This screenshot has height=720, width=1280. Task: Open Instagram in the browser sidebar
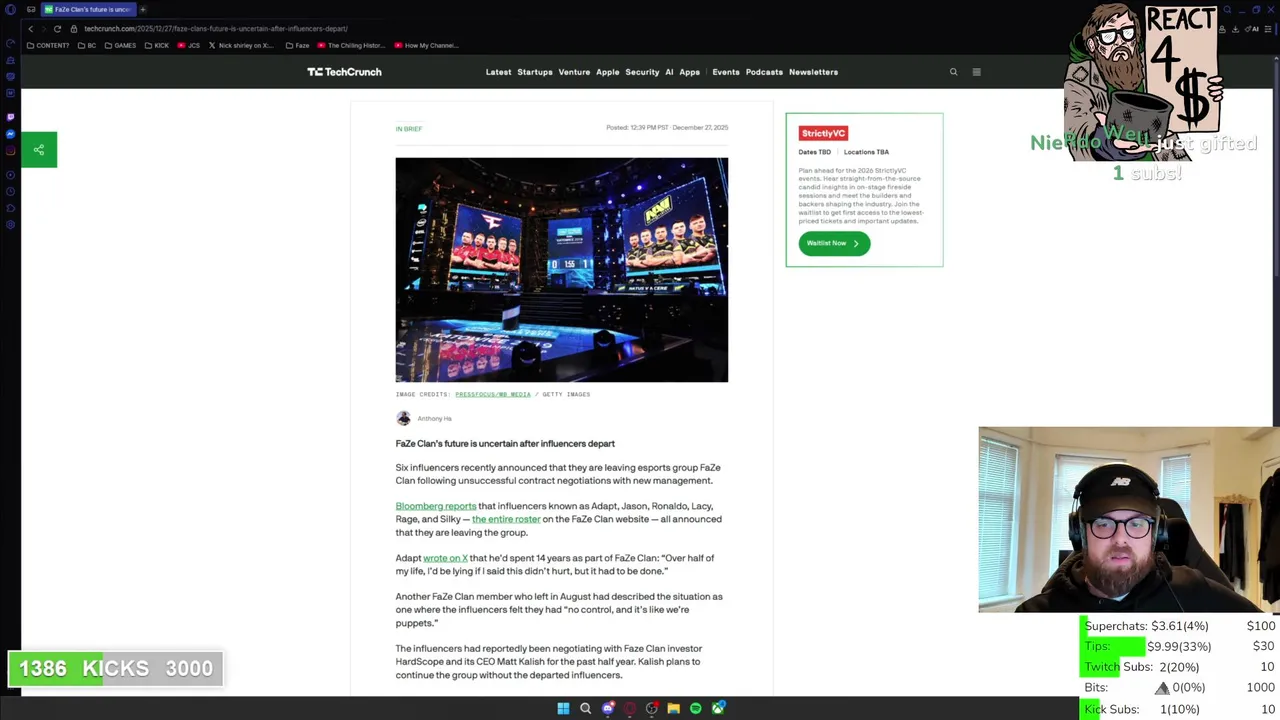tap(10, 151)
